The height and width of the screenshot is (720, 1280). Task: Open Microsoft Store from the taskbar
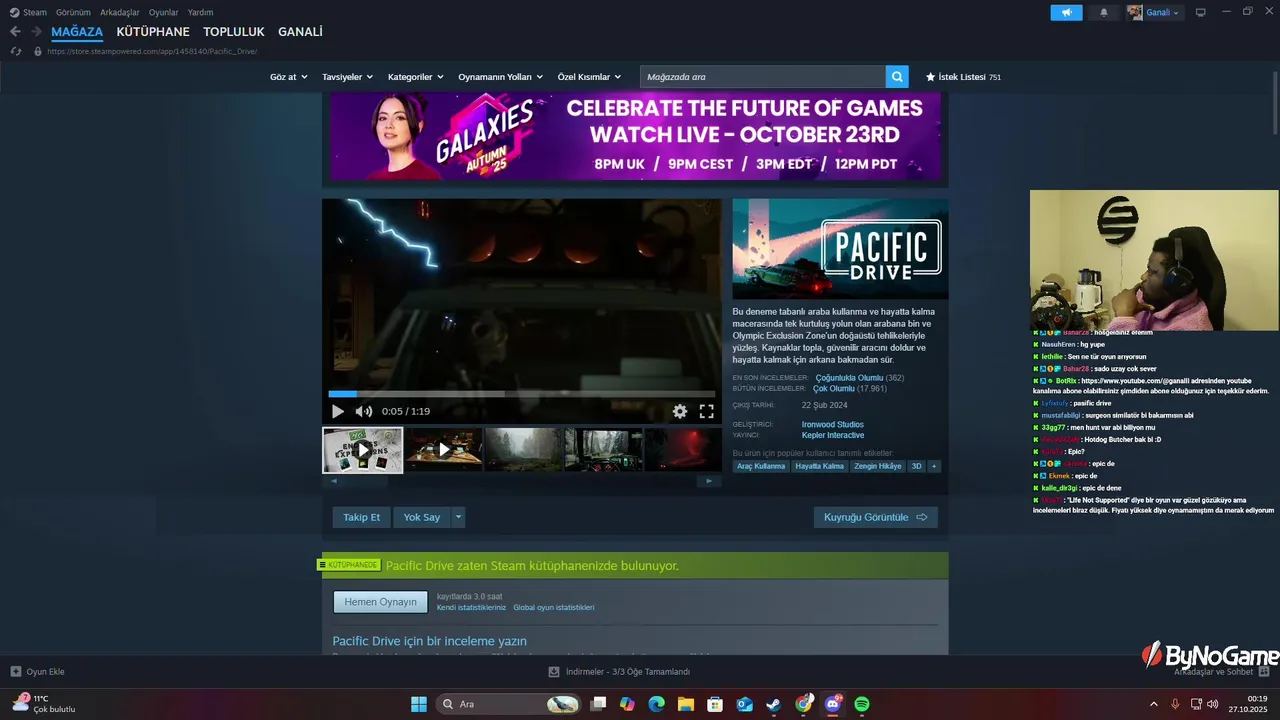coord(715,704)
